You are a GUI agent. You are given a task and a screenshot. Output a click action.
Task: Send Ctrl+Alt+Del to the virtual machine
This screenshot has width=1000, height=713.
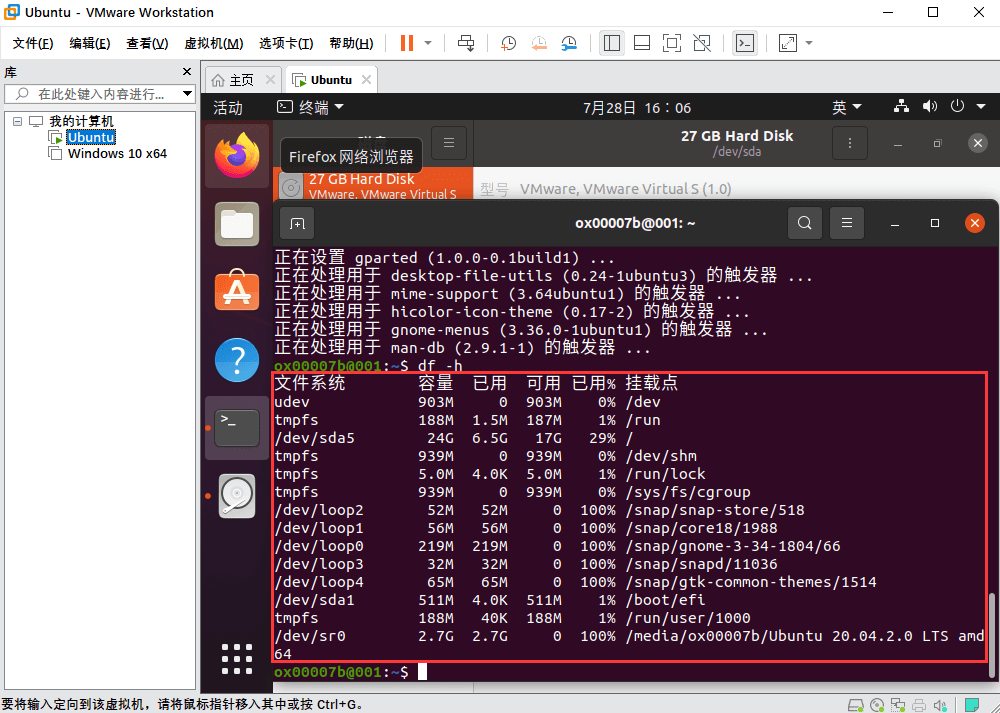466,43
